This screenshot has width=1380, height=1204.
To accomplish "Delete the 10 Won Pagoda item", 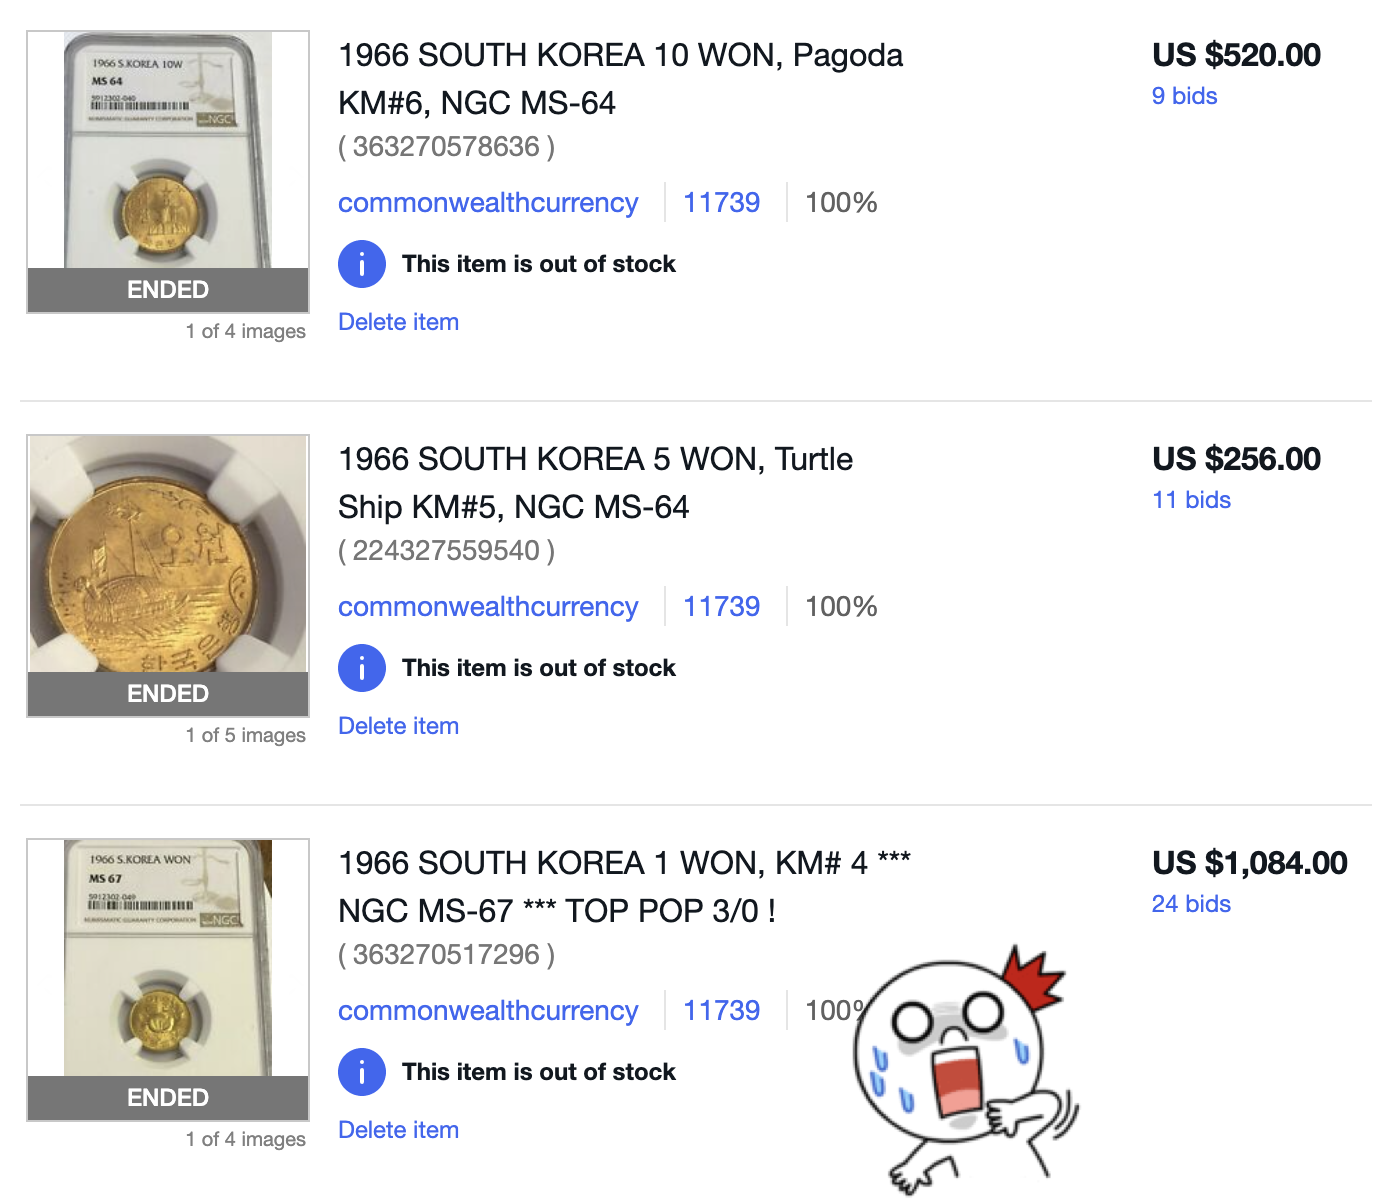I will point(398,322).
